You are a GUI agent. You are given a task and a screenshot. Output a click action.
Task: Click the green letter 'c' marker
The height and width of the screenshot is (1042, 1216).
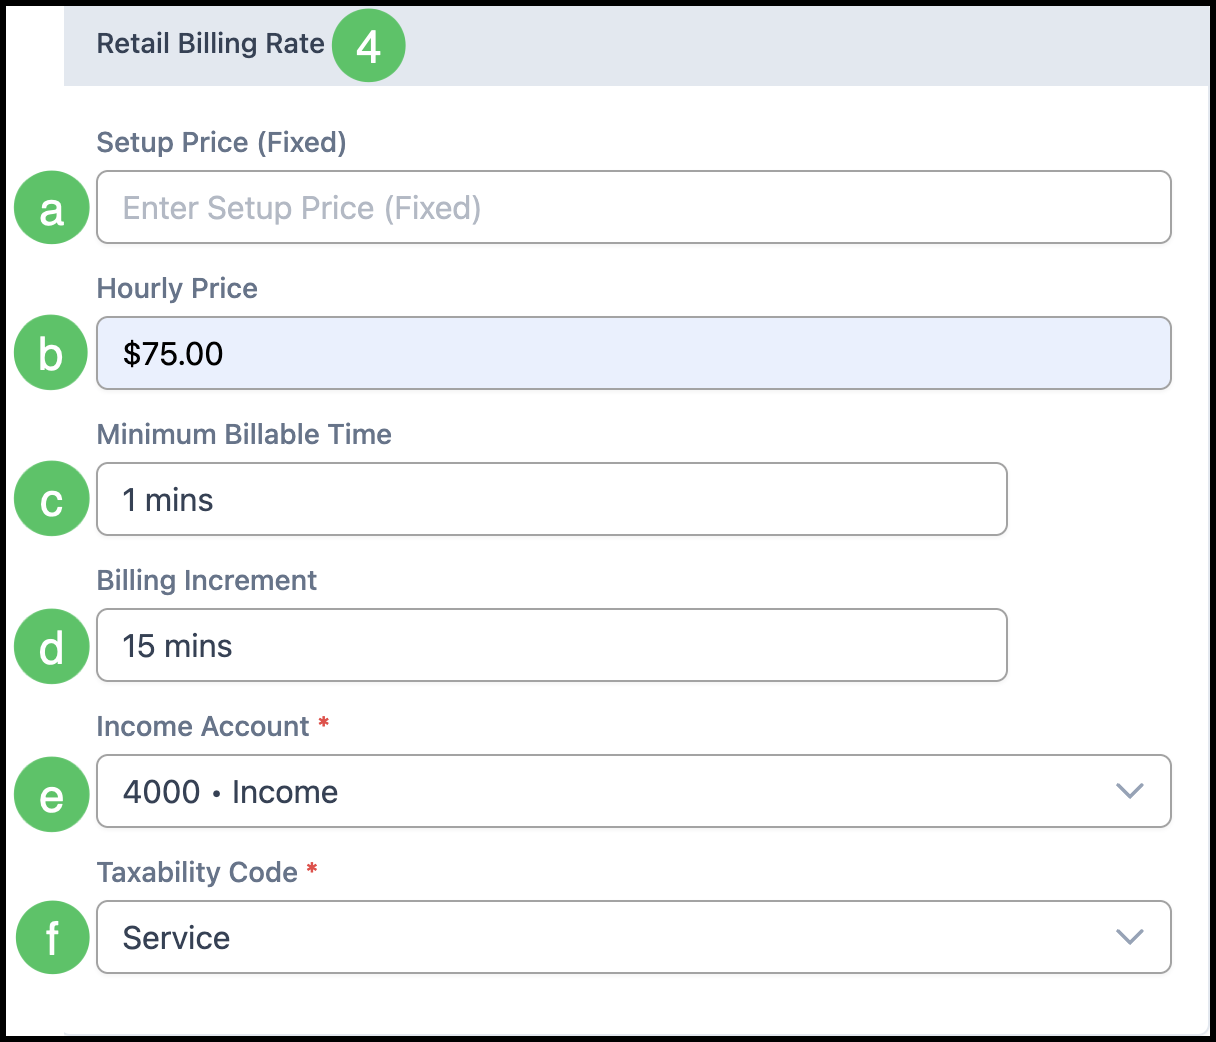(52, 499)
